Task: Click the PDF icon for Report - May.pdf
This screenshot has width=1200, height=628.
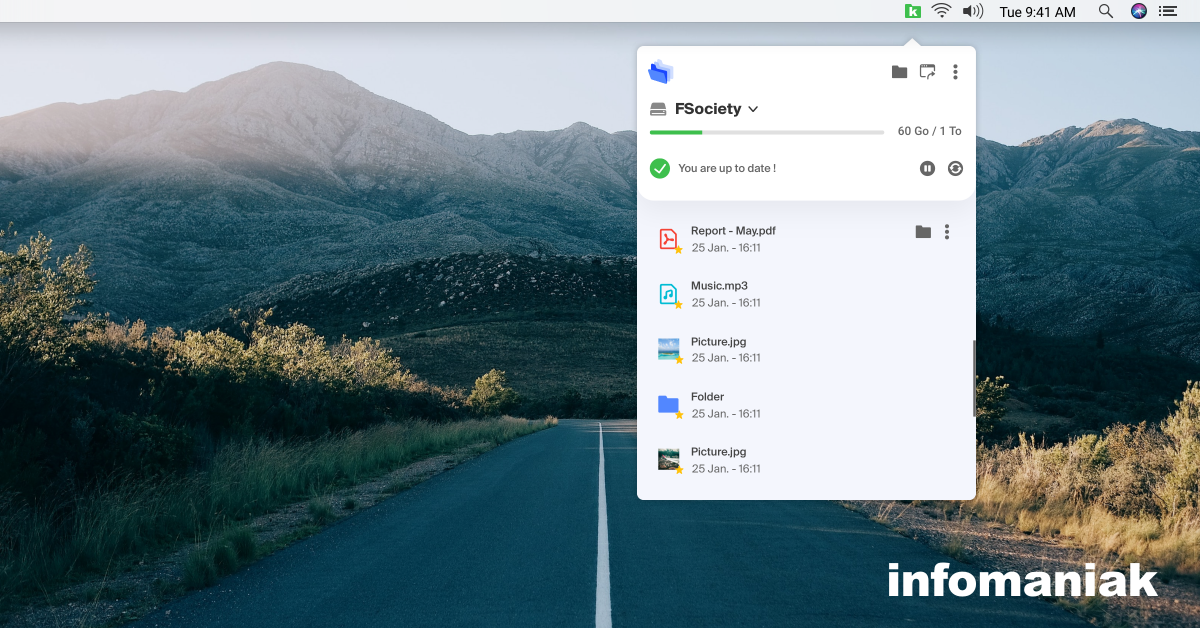Action: tap(668, 239)
